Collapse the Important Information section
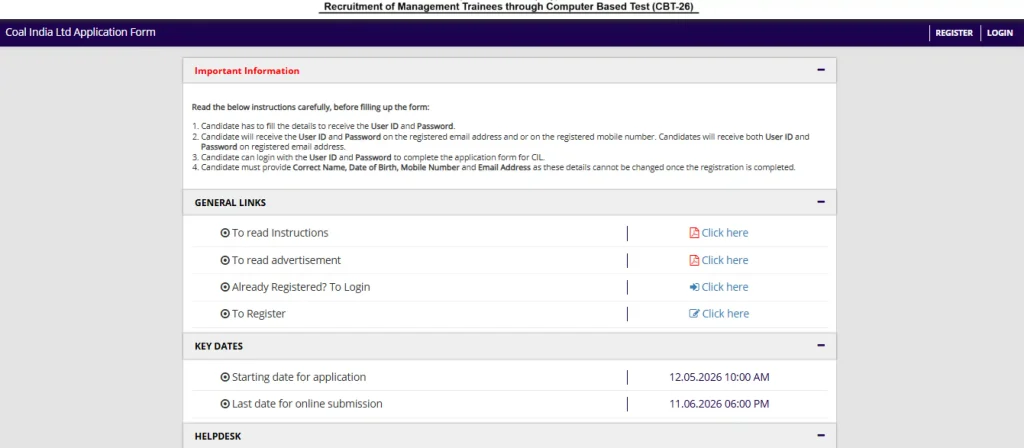The image size is (1024, 448). pos(821,71)
